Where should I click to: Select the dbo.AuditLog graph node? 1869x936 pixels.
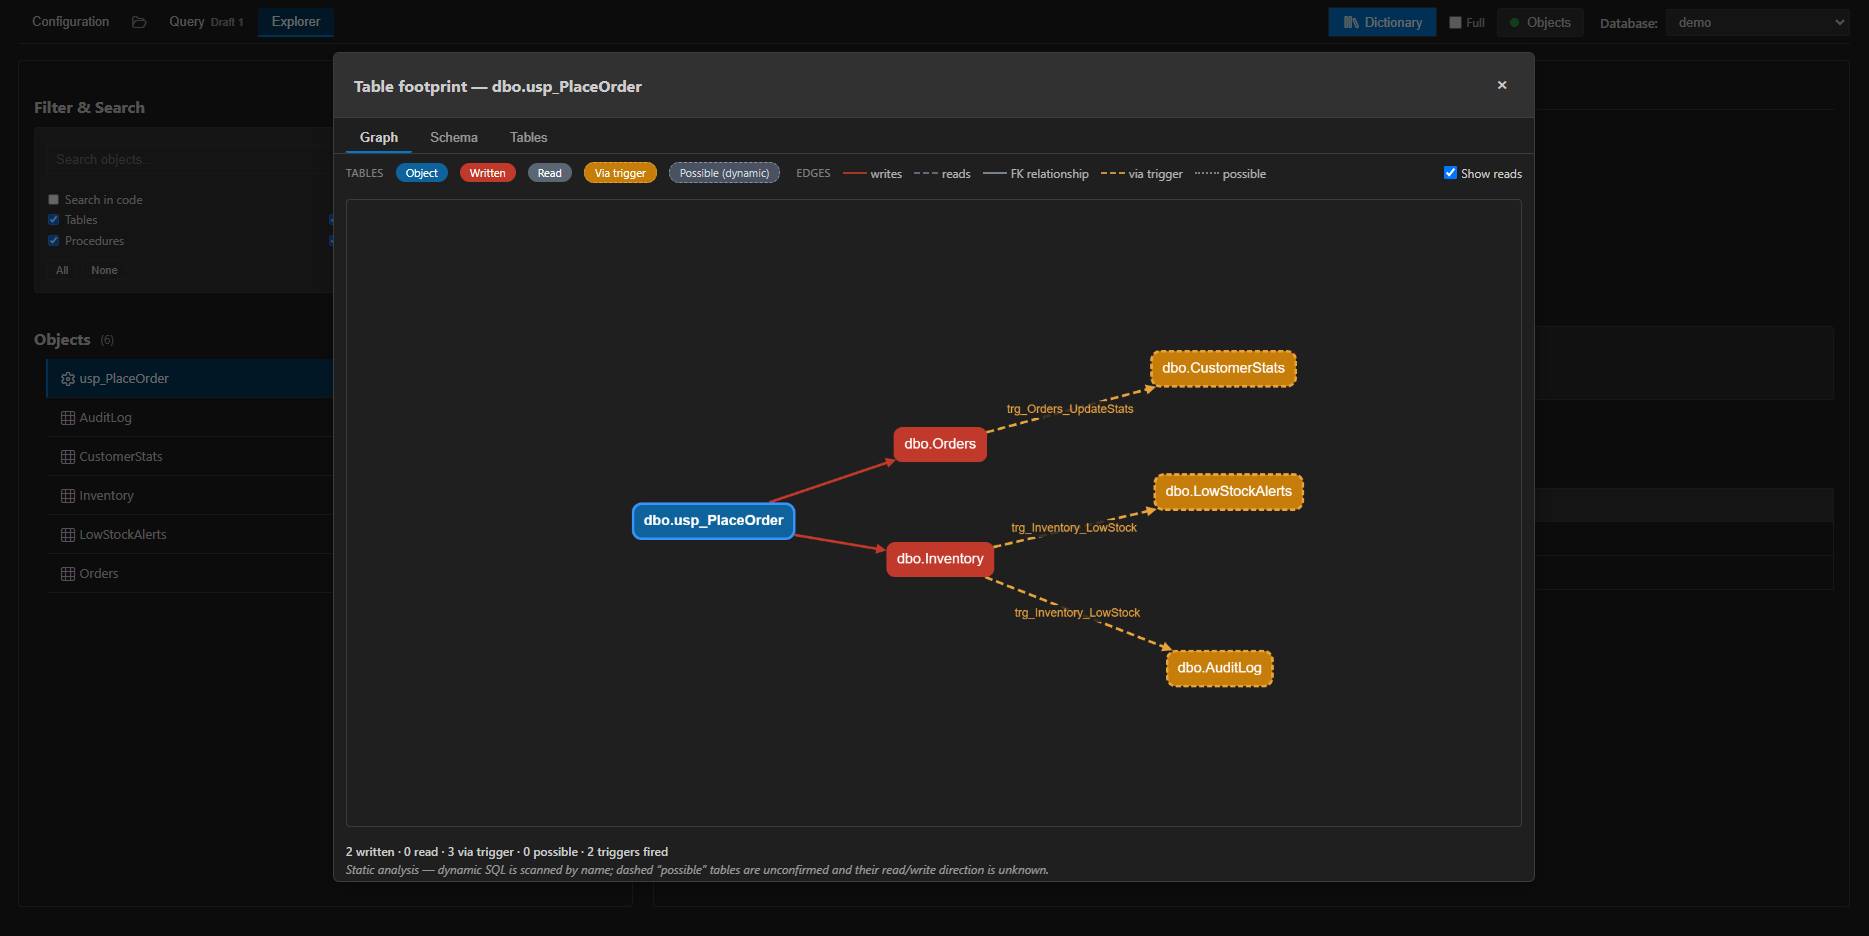pos(1219,668)
